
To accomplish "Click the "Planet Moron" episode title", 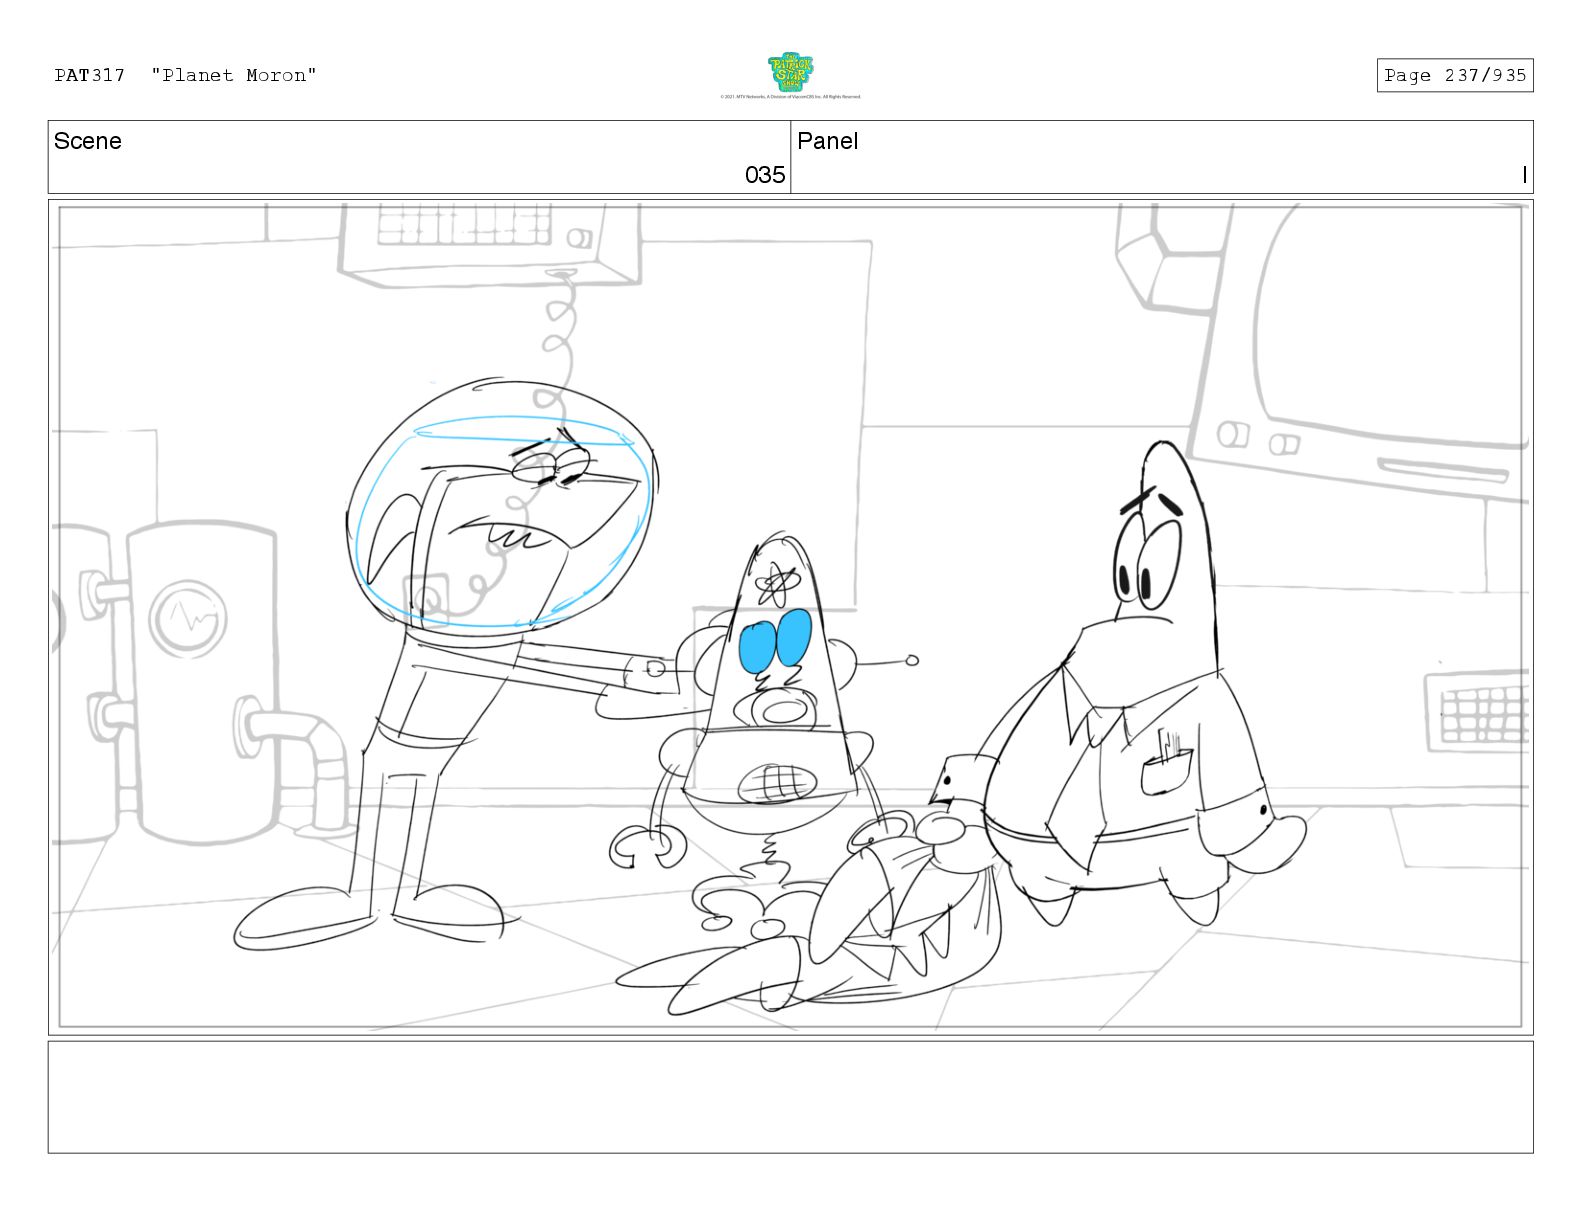I will pyautogui.click(x=234, y=75).
